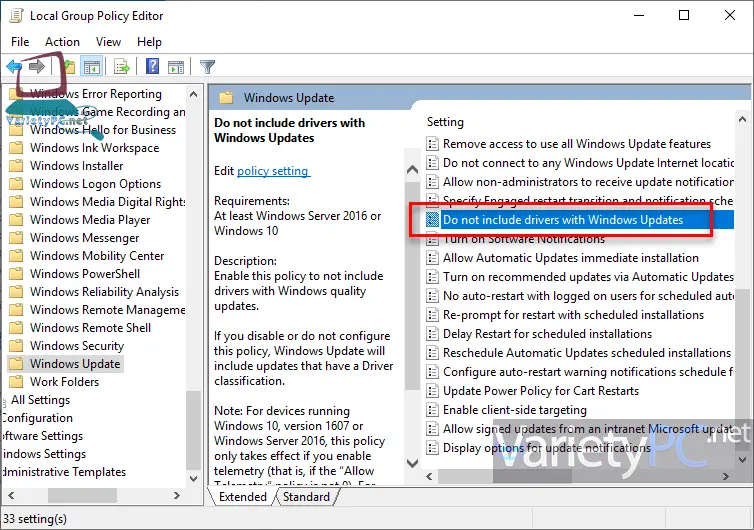Select Allow signed updates from intranet Microsoft
The image size is (754, 530).
tap(588, 429)
